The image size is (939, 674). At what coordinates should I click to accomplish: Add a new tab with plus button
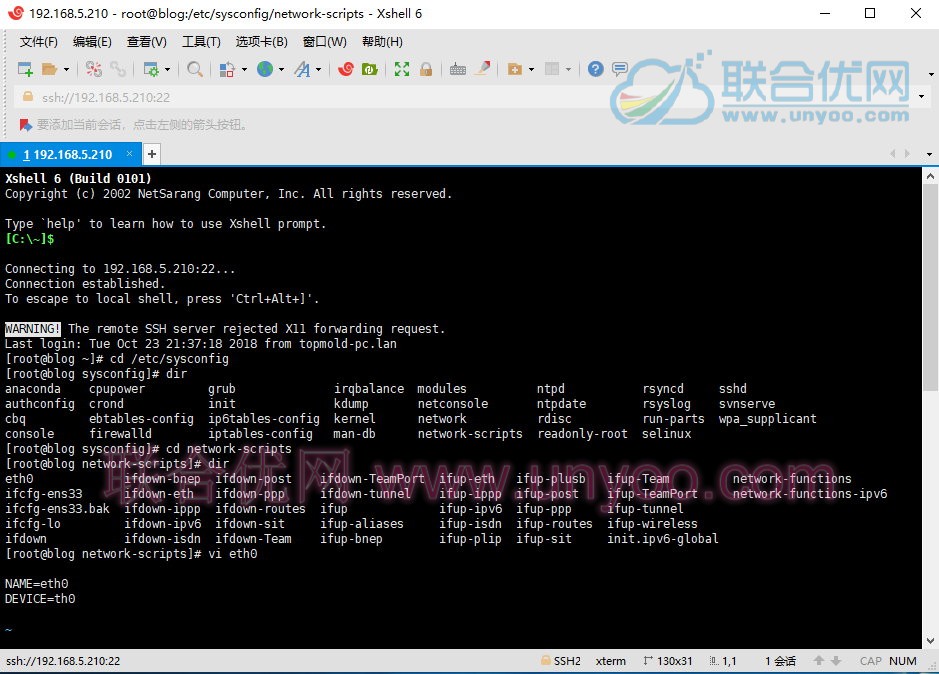[x=152, y=155]
